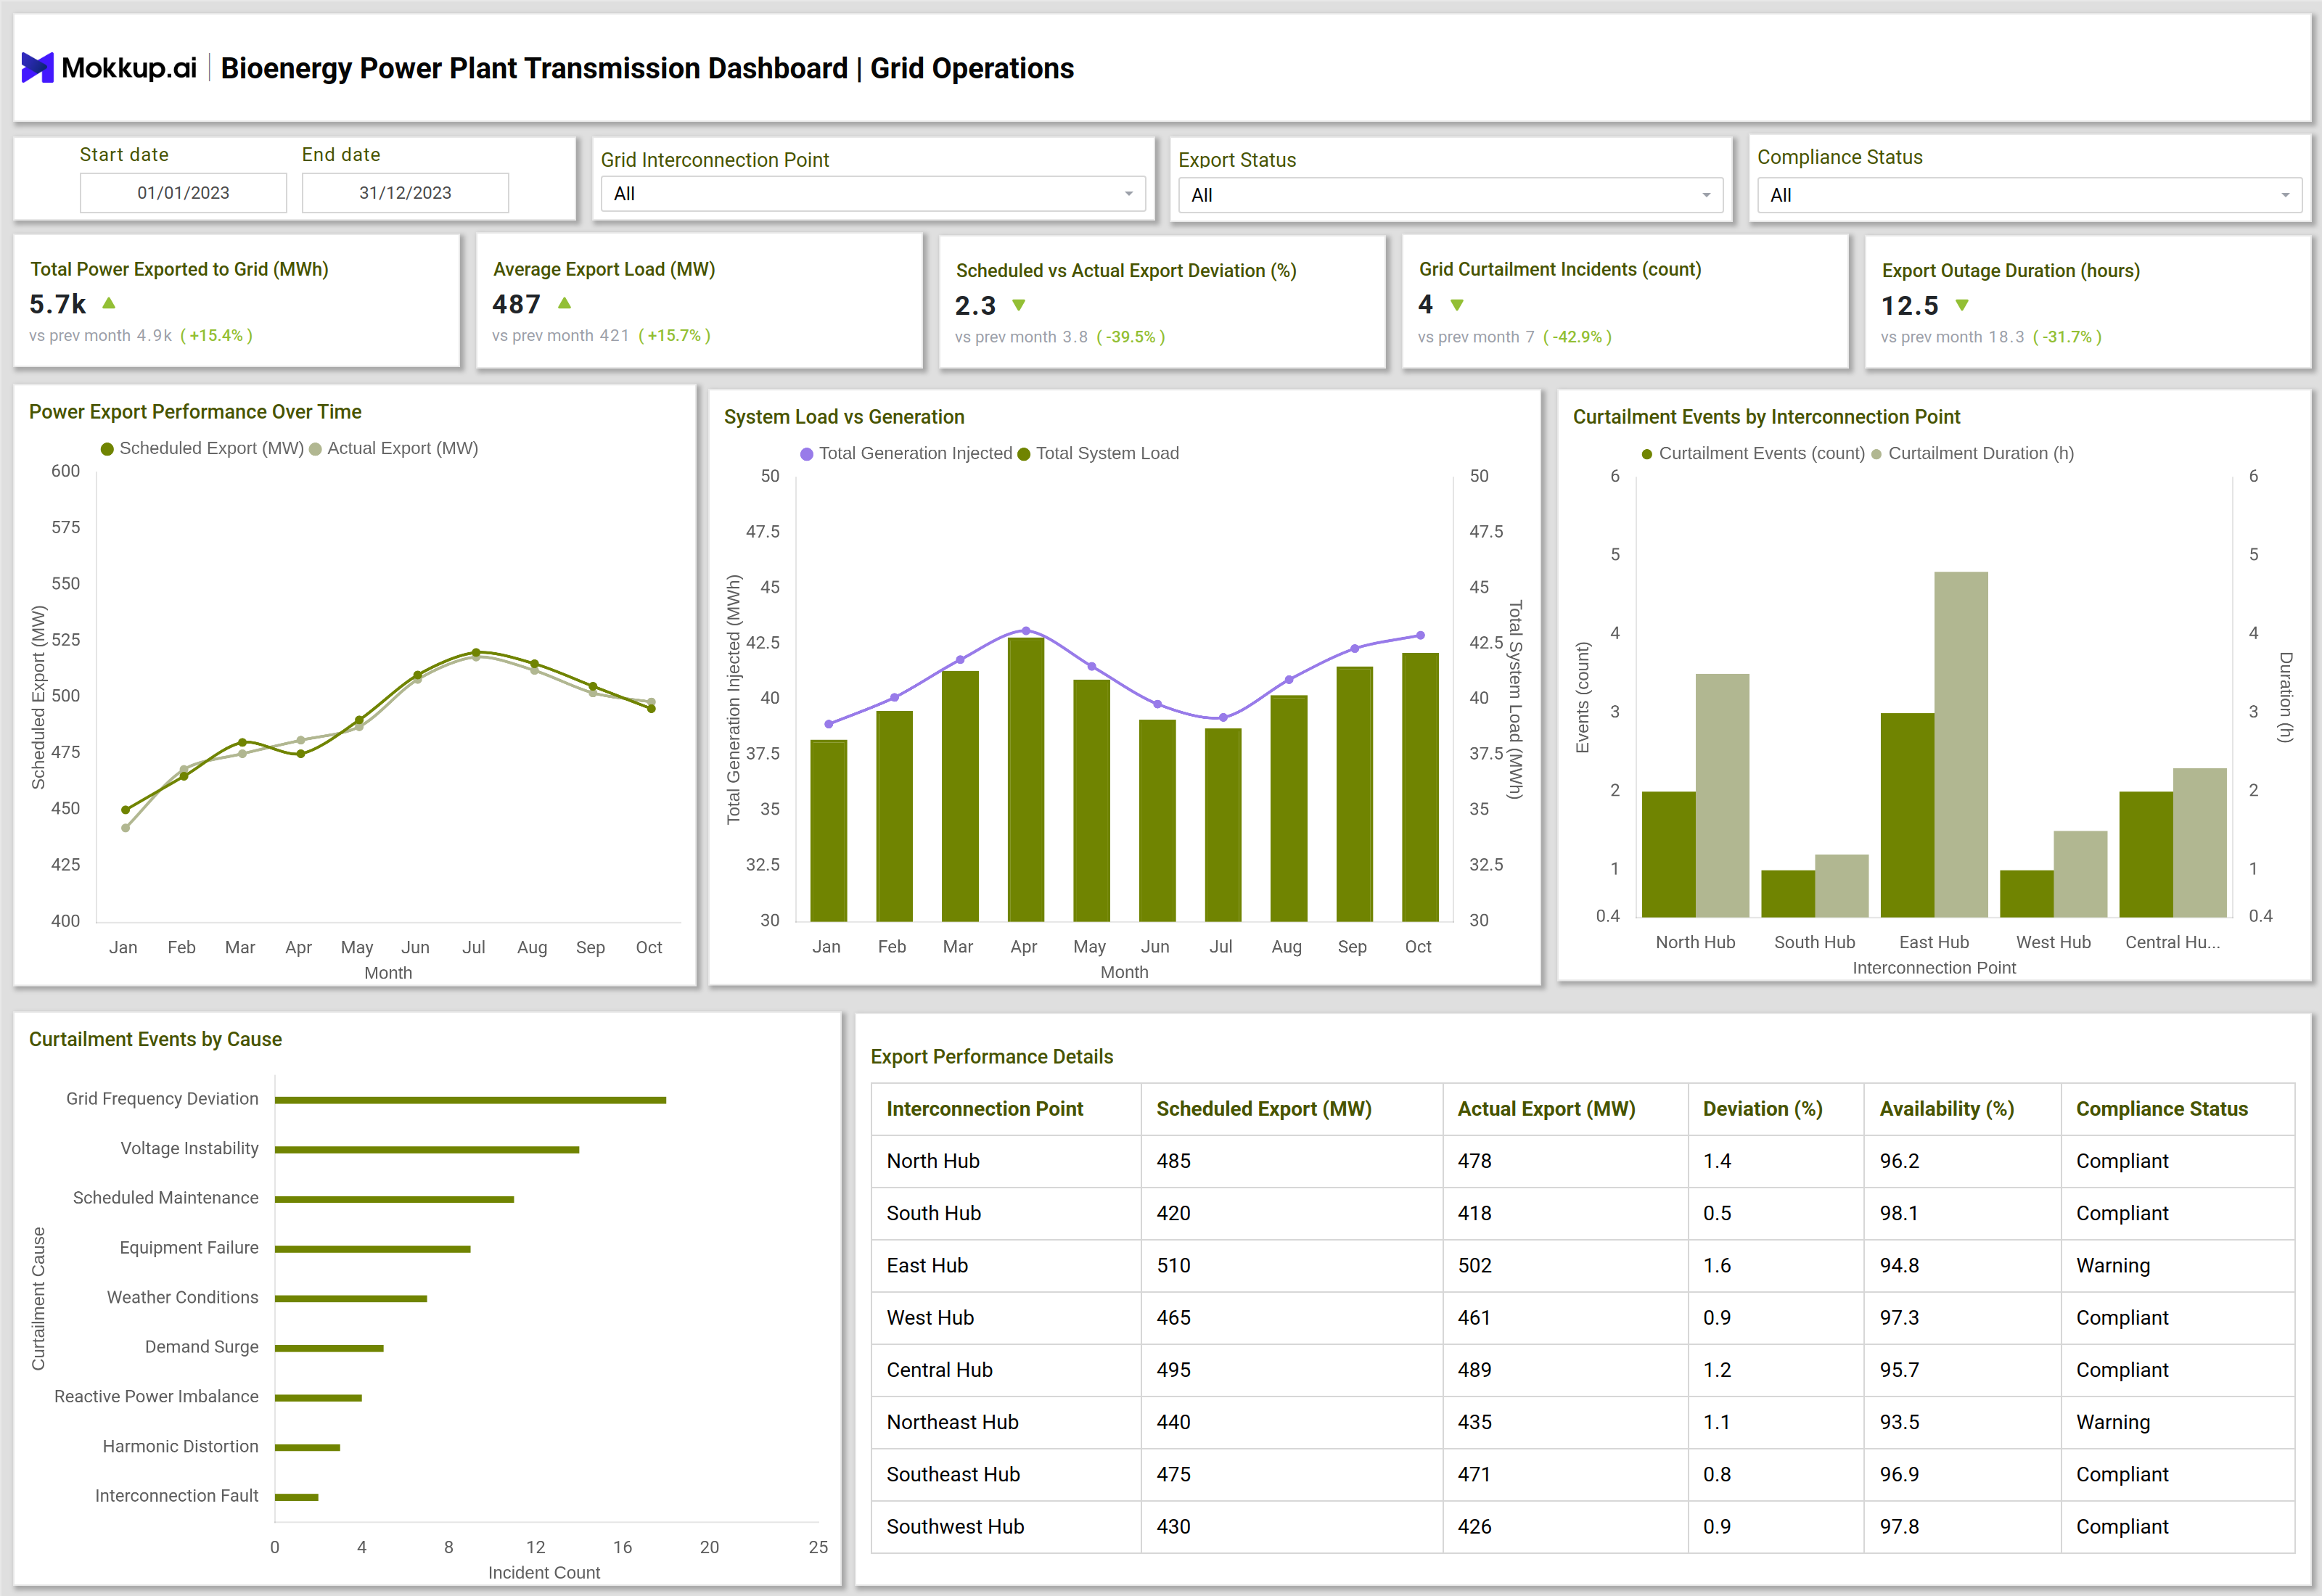Toggle Scheduled Export (MW) legend entry
This screenshot has width=2322, height=1596.
[202, 448]
